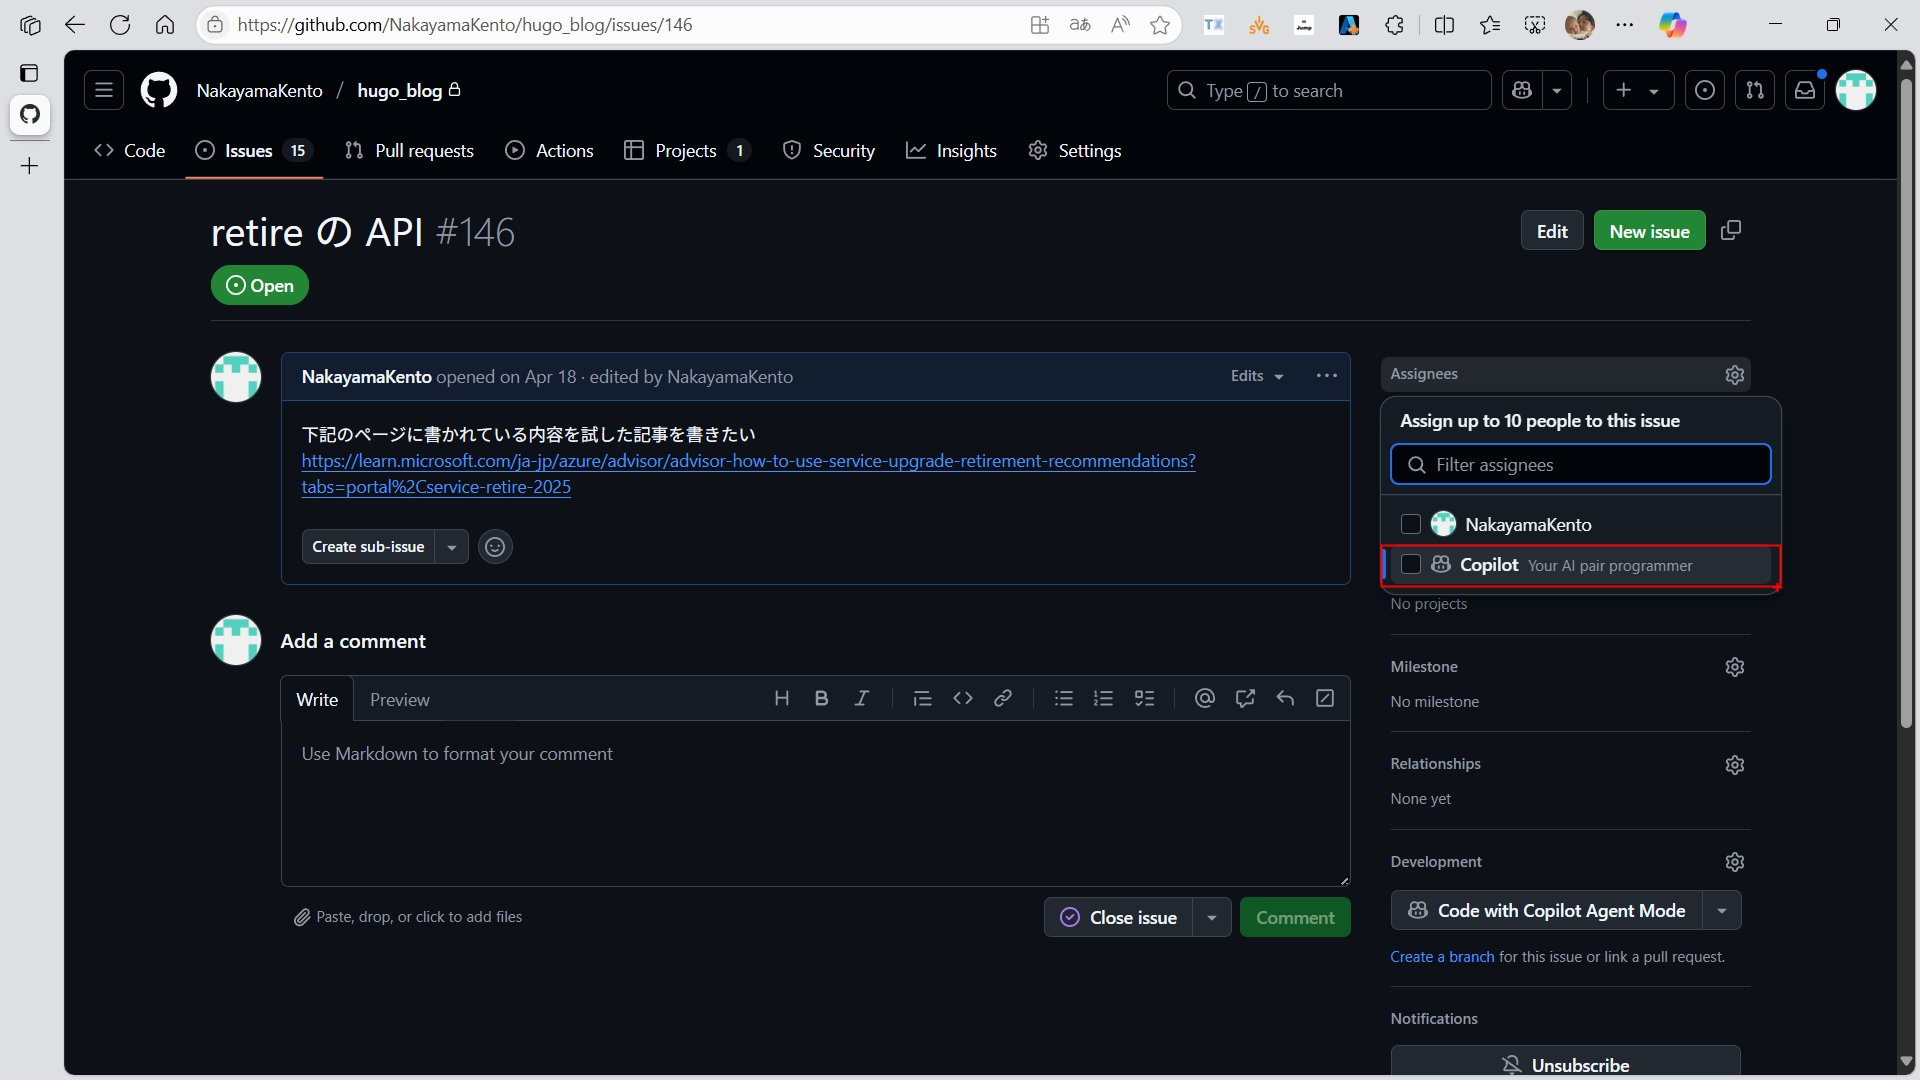1920x1080 pixels.
Task: Expand the Close issue options dropdown
Action: pos(1211,918)
